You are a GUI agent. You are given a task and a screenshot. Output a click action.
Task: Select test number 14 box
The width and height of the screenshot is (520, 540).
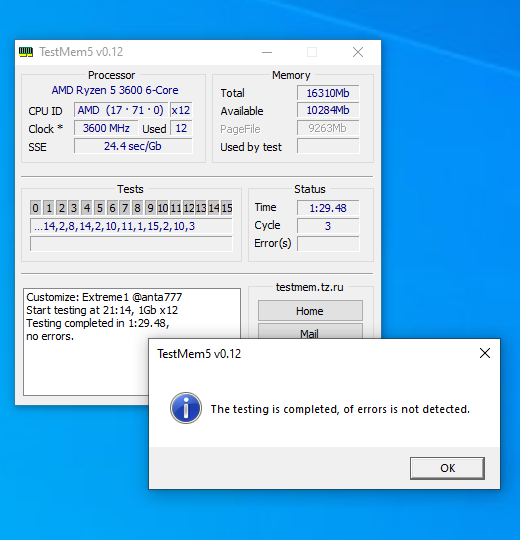click(x=214, y=208)
